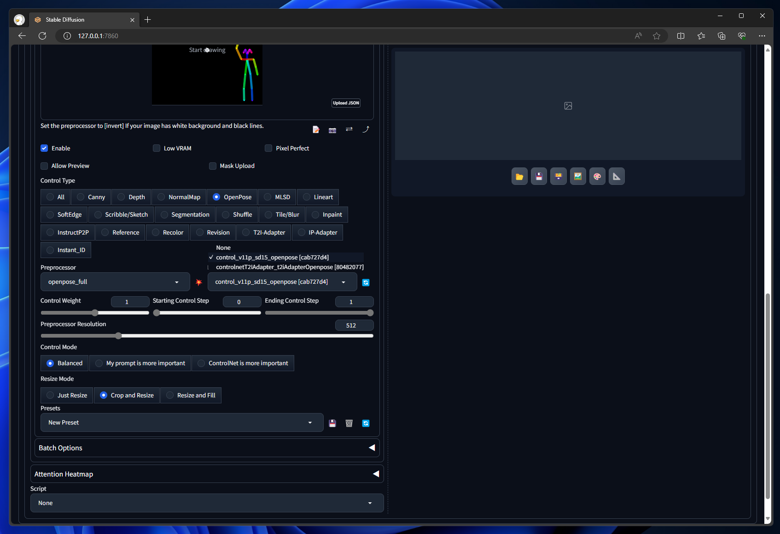Open the Preprocessor dropdown openpose_full

115,282
